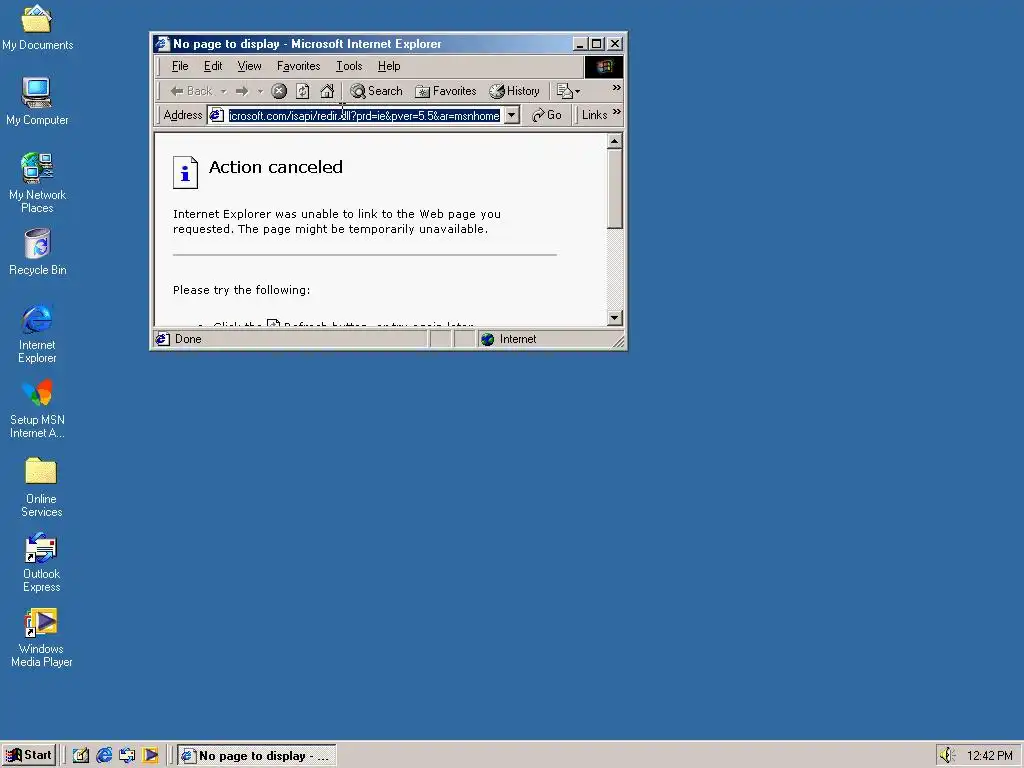Expand the Edit button dropdown arrow

tap(577, 91)
